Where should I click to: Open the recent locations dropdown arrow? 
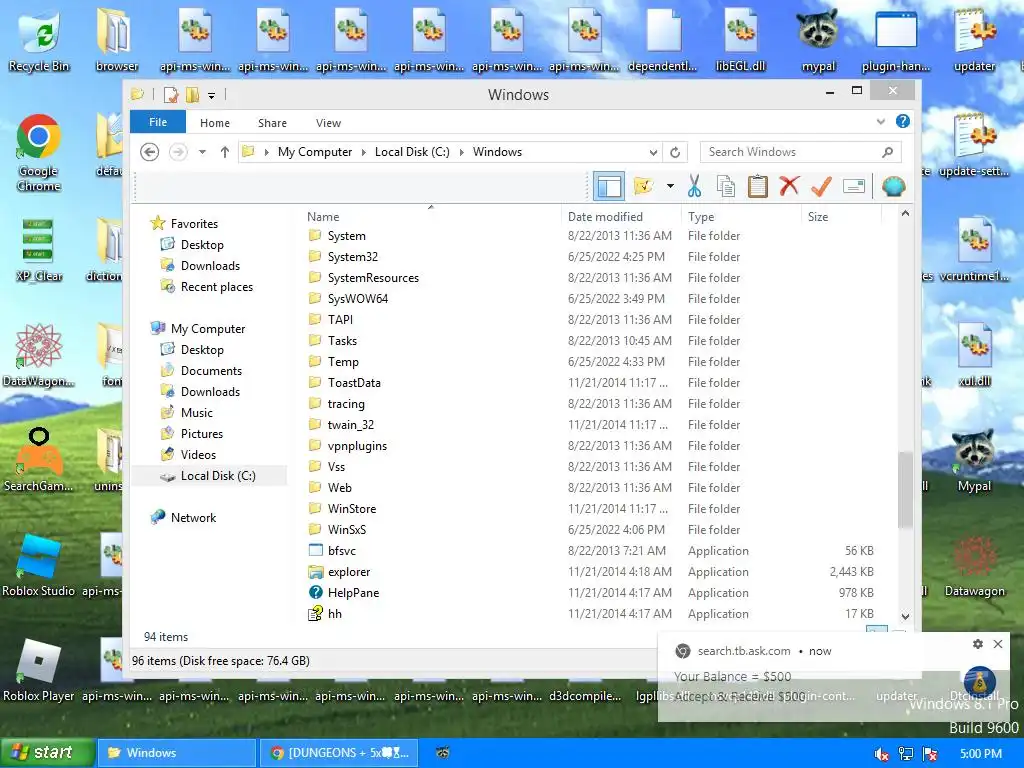[202, 152]
